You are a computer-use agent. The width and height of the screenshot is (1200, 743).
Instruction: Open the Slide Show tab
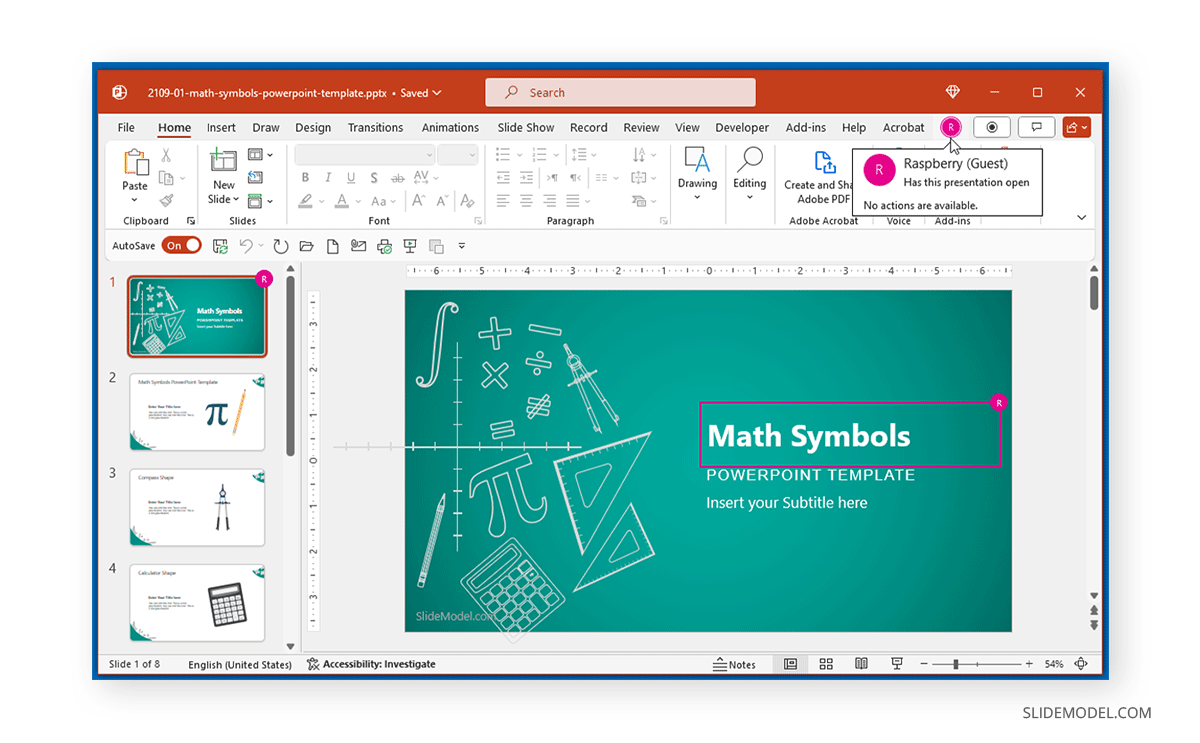(x=526, y=127)
